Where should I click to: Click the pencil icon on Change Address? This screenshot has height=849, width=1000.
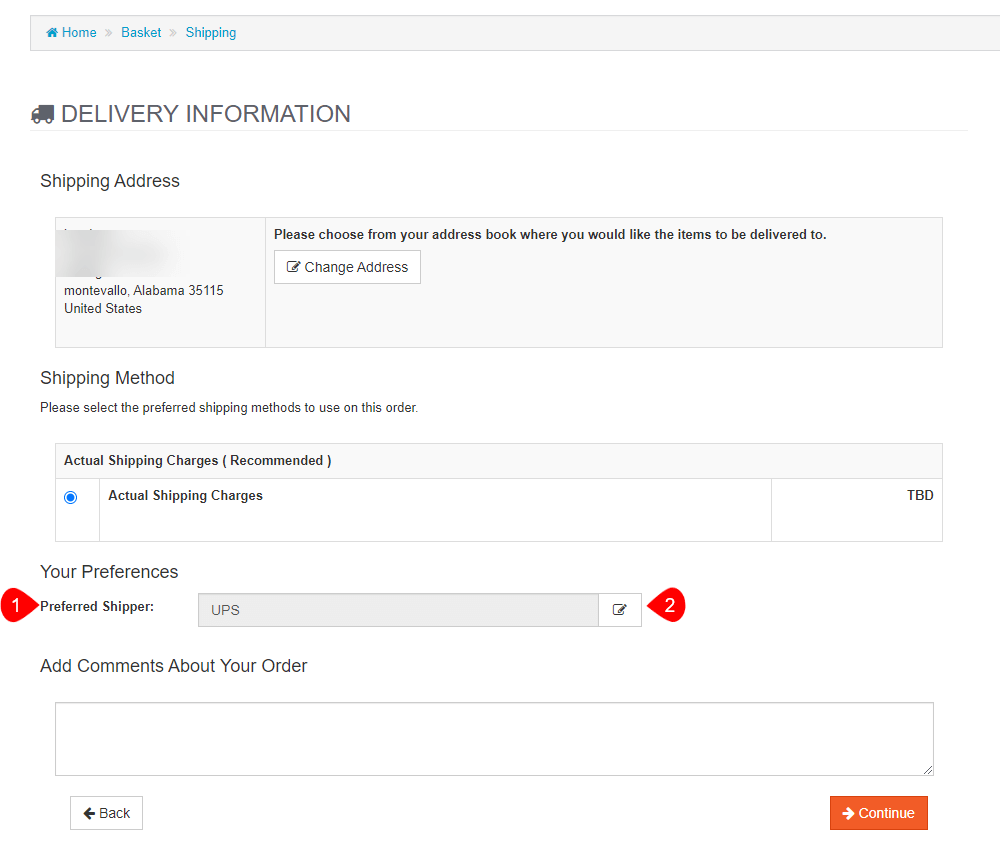[293, 267]
